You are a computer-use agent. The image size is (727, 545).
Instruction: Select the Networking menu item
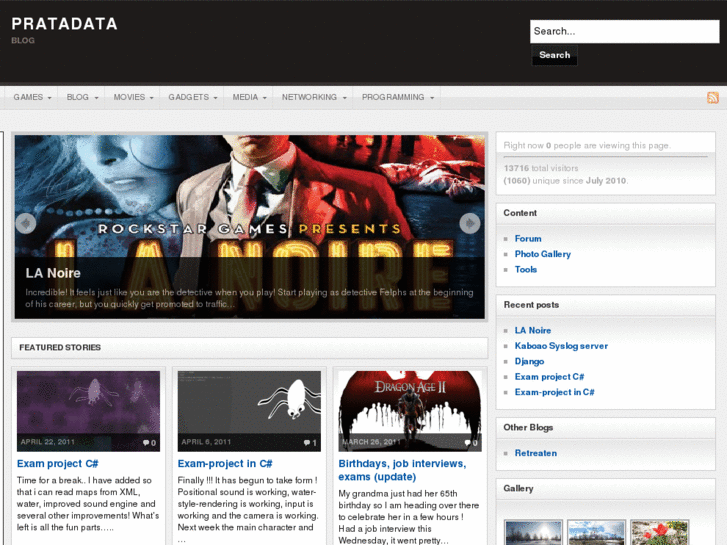click(x=314, y=97)
